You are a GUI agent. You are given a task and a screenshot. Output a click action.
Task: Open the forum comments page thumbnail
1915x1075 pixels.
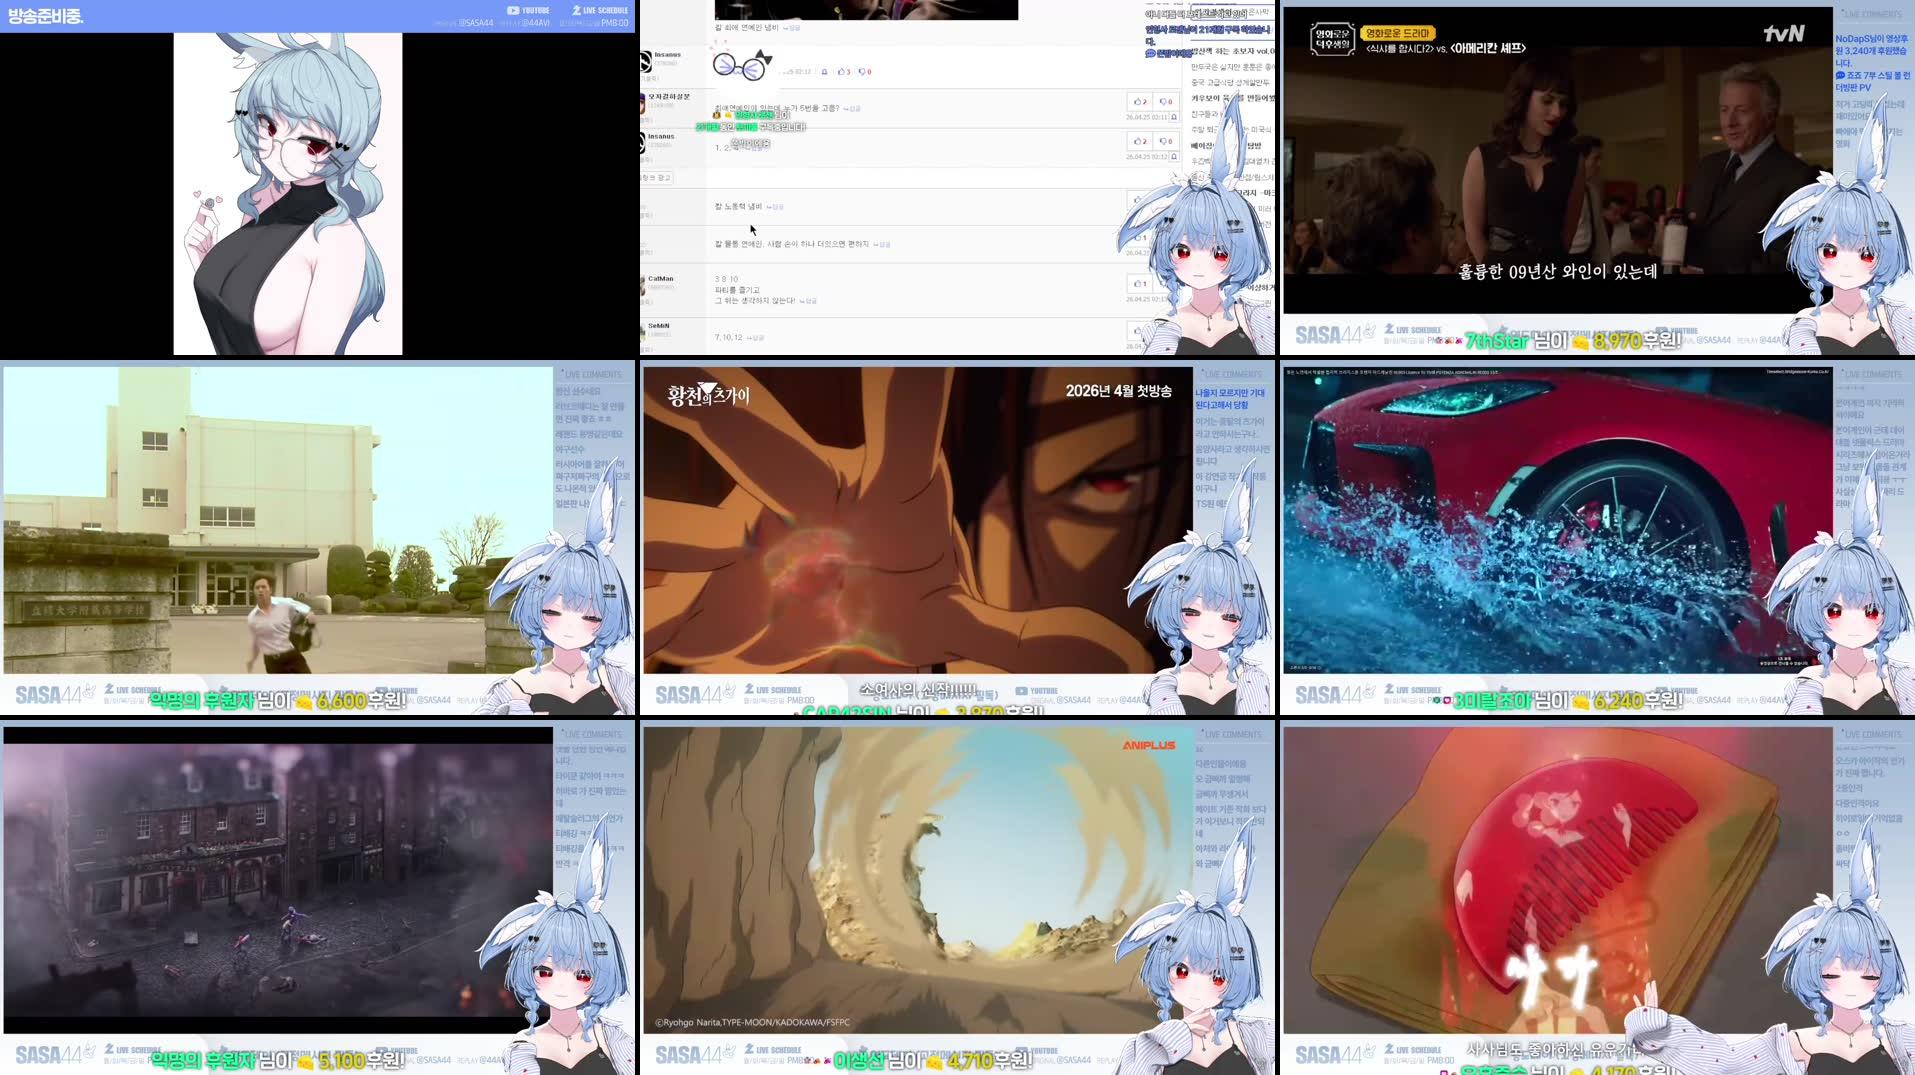pos(957,178)
